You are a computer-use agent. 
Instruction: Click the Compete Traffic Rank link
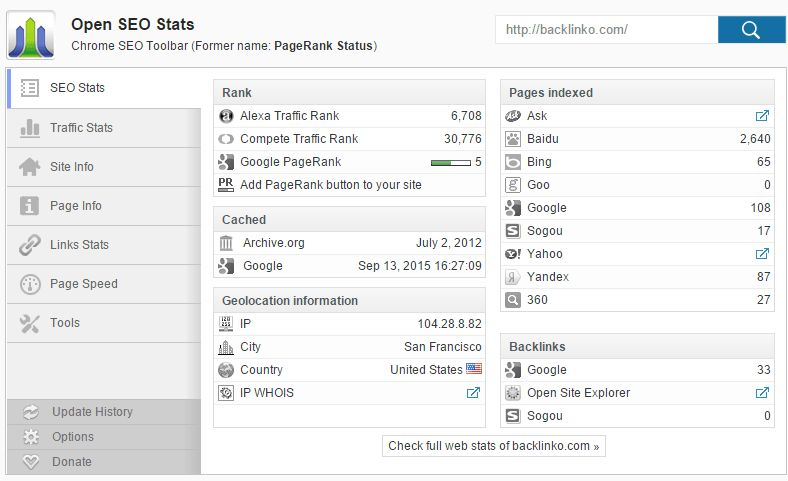[299, 139]
